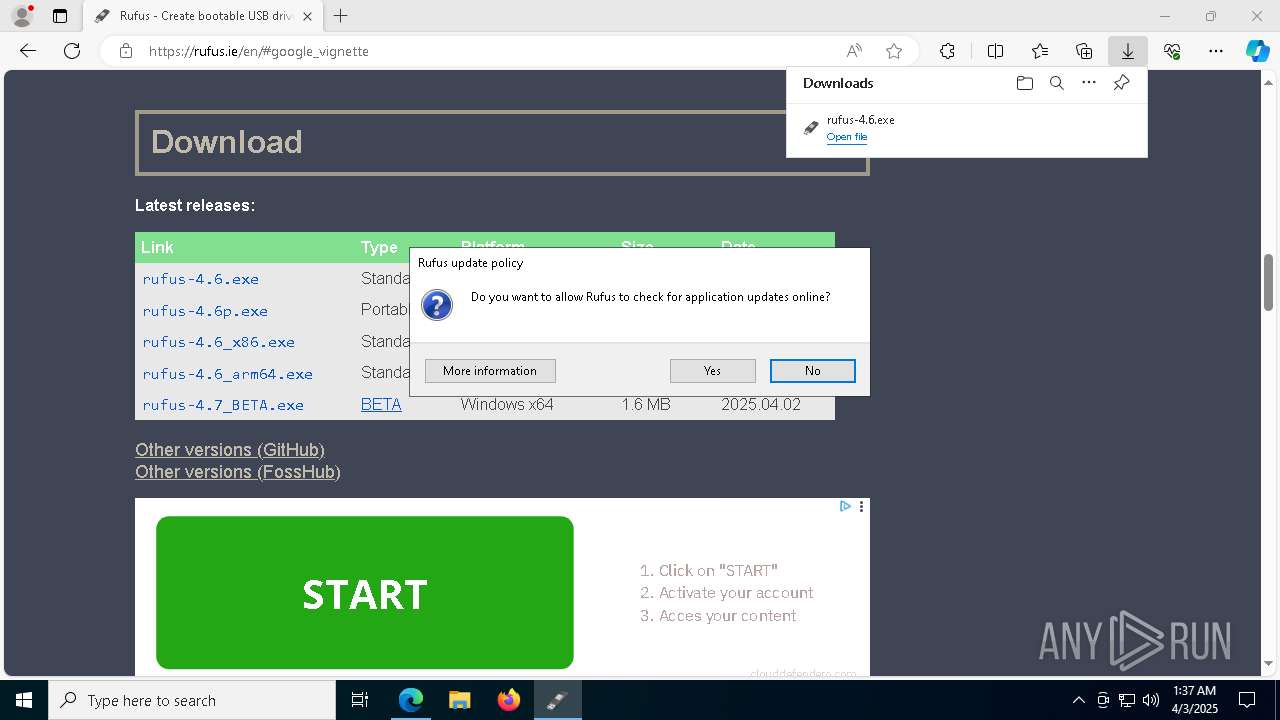Click Open file link for rufus-4.6.exe
This screenshot has width=1280, height=720.
tap(847, 137)
